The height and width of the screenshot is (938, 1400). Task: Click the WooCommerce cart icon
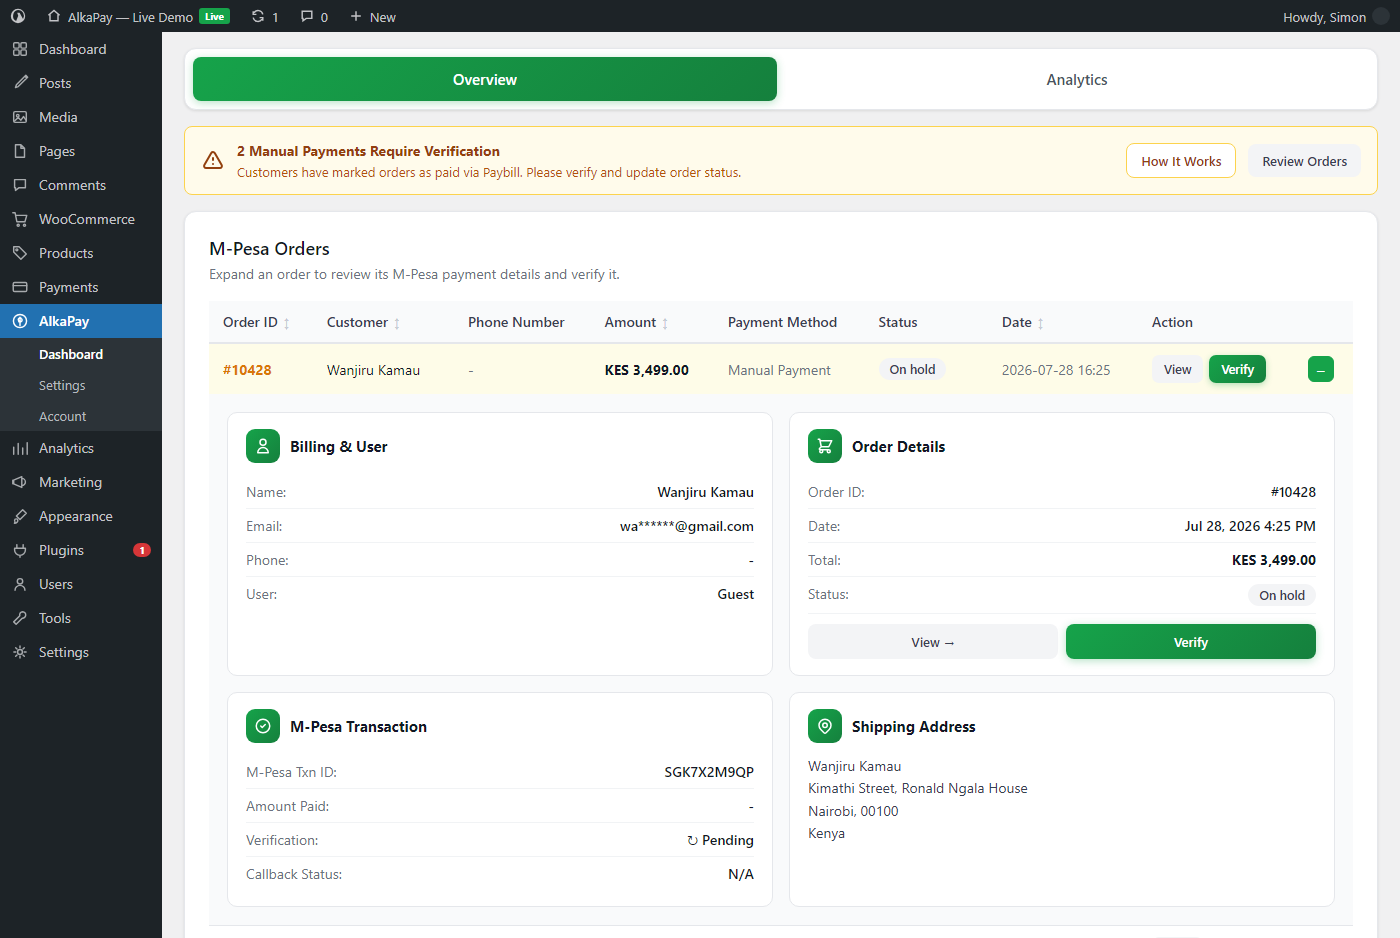coord(20,219)
